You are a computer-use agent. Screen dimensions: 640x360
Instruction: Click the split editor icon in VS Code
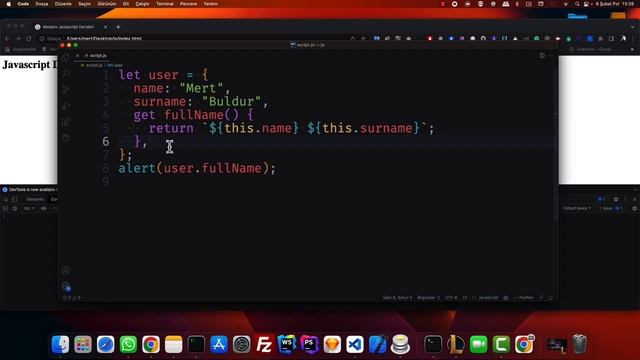pyautogui.click(x=542, y=55)
